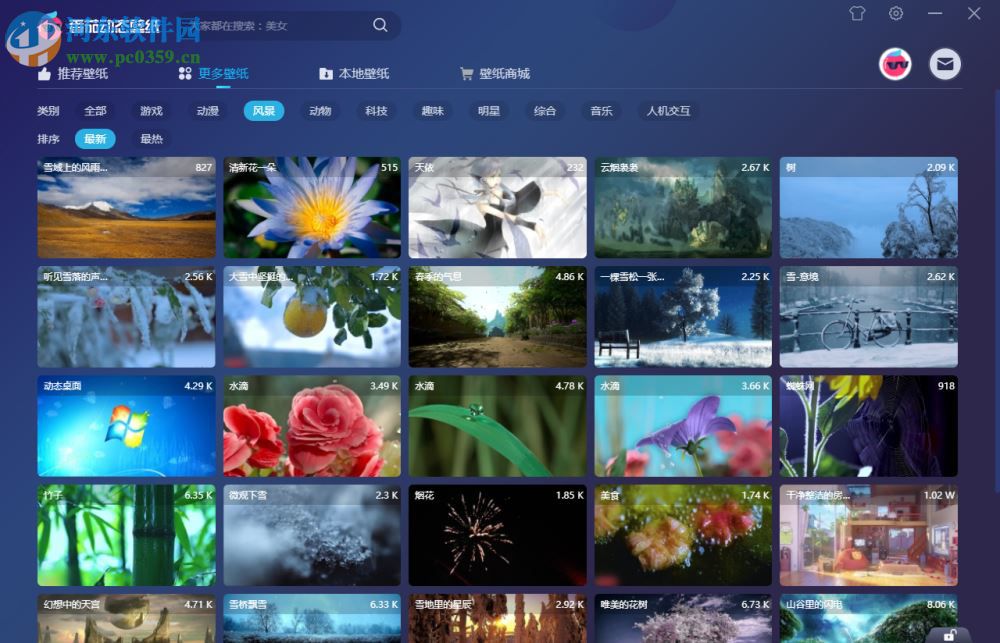Viewport: 1000px width, 643px height.
Task: Select the 科技 category filter
Action: click(x=376, y=111)
